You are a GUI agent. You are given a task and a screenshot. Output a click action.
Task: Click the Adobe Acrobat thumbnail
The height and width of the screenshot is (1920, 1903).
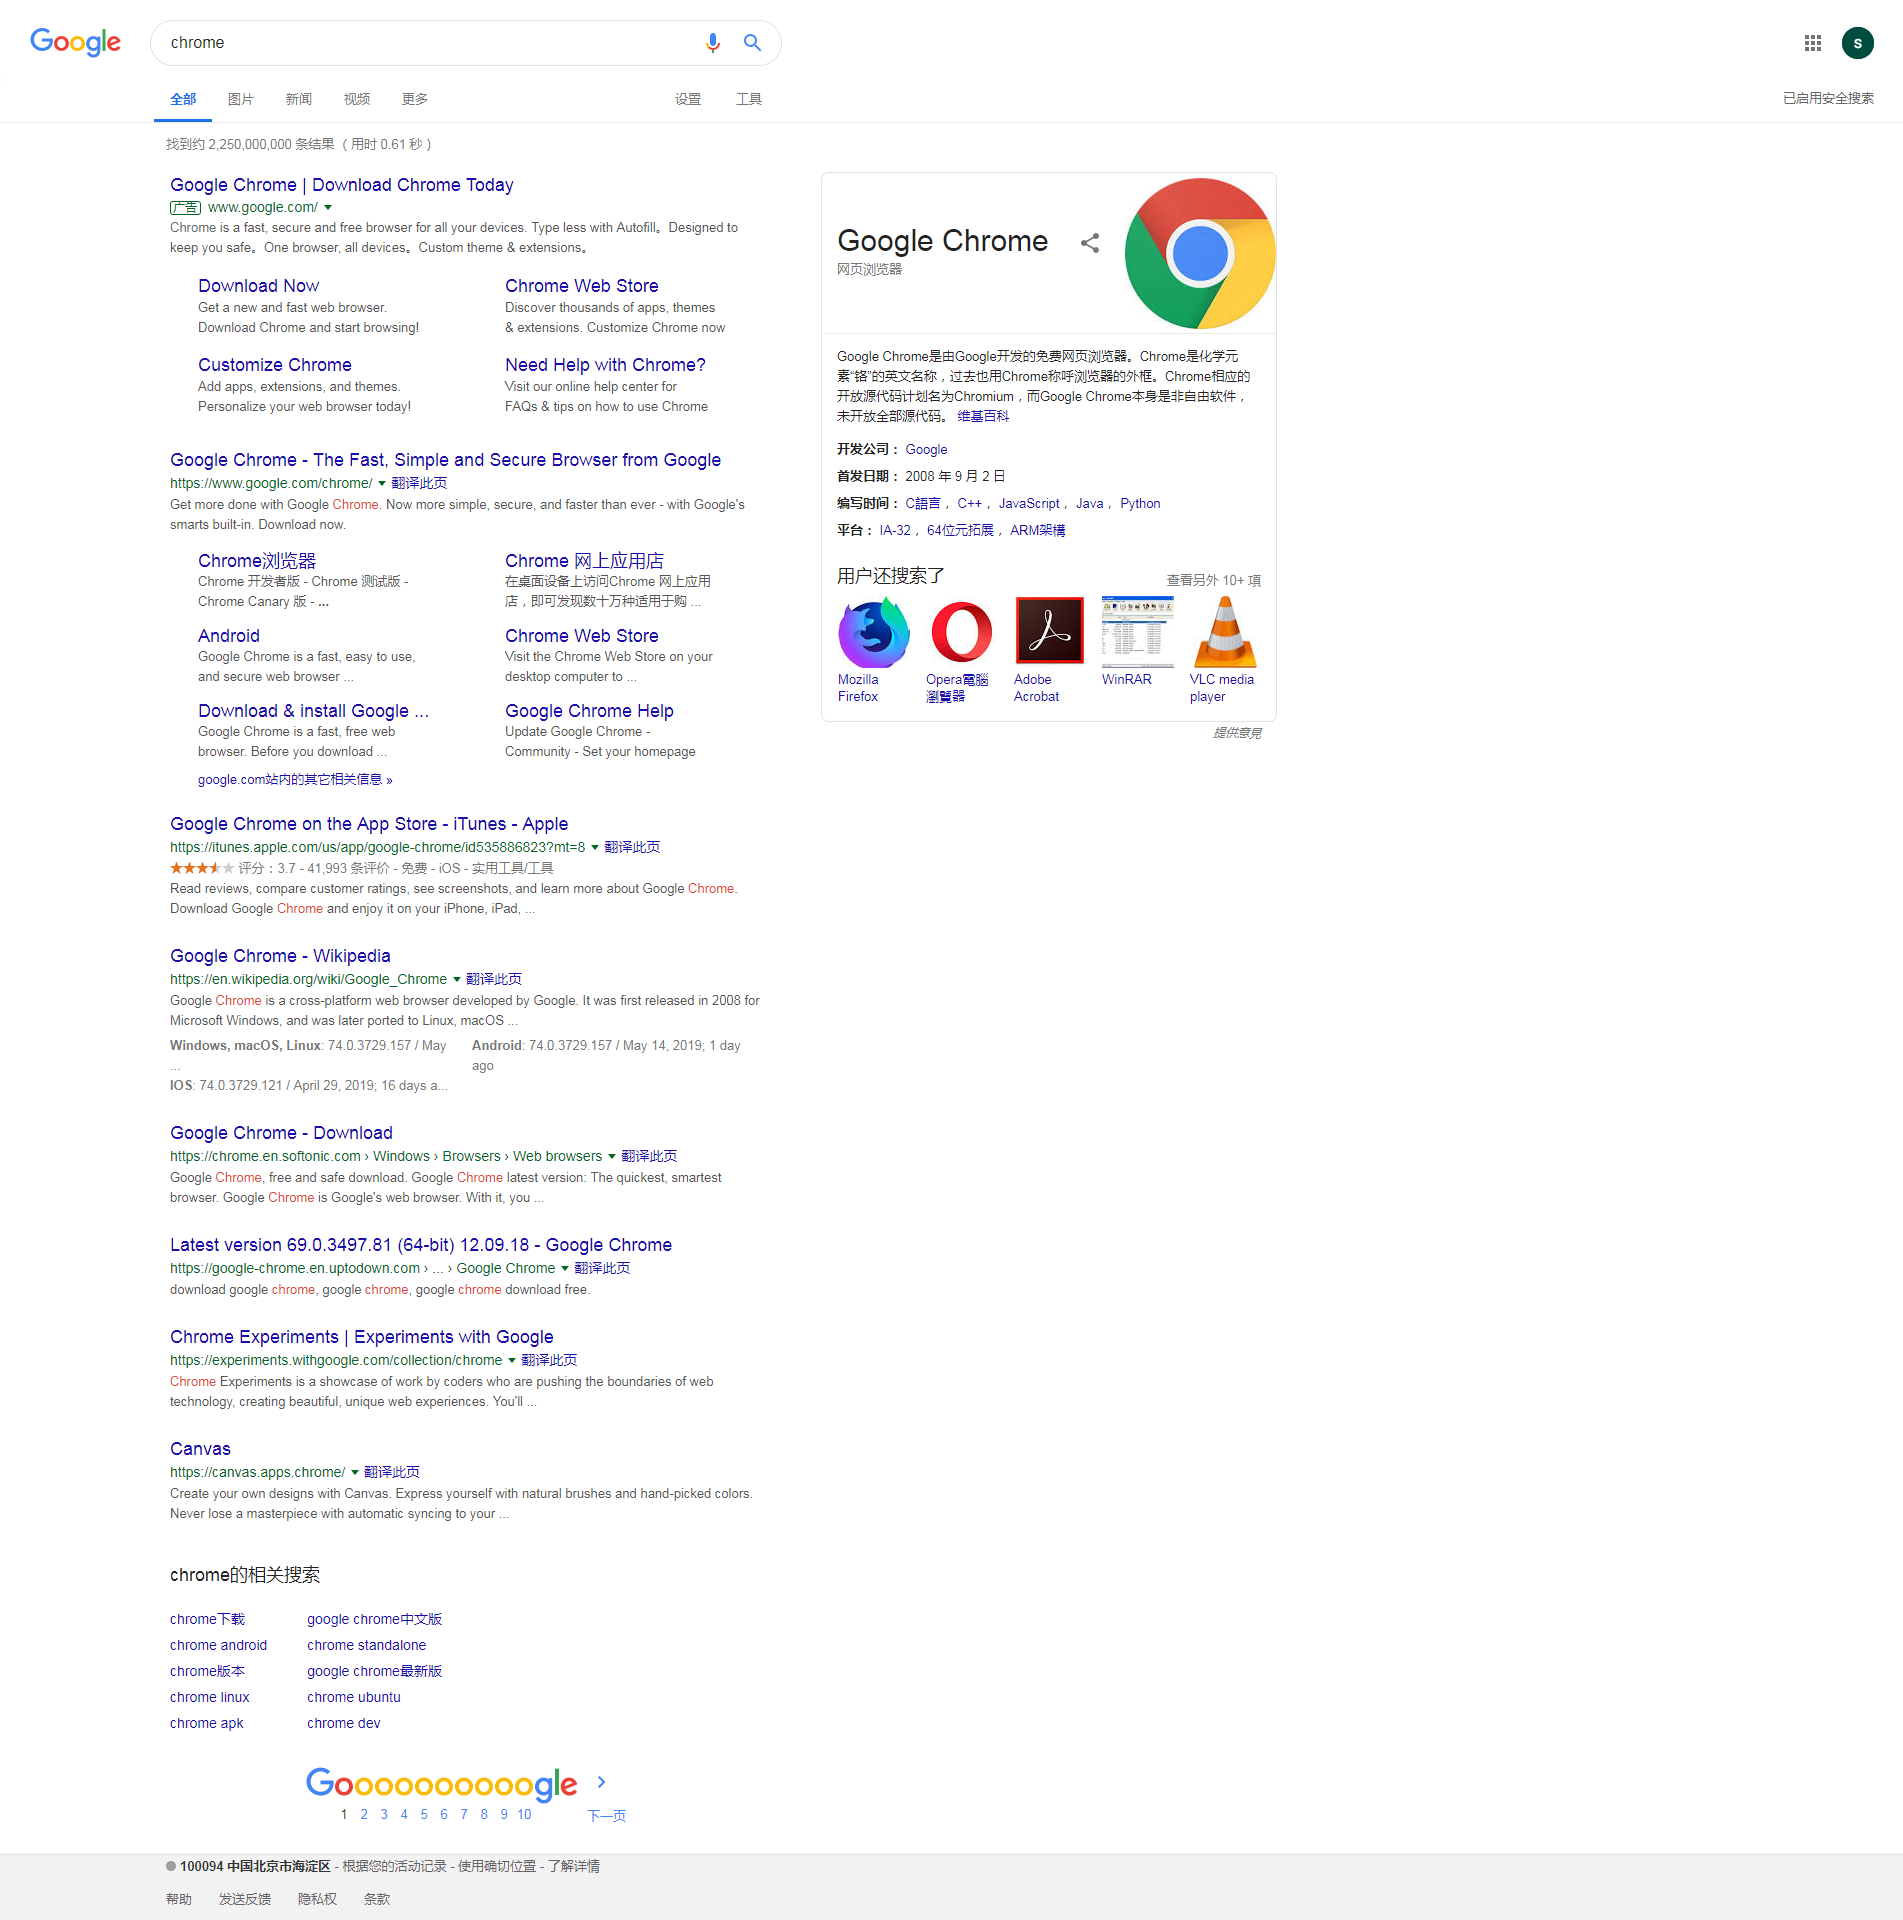(x=1049, y=631)
